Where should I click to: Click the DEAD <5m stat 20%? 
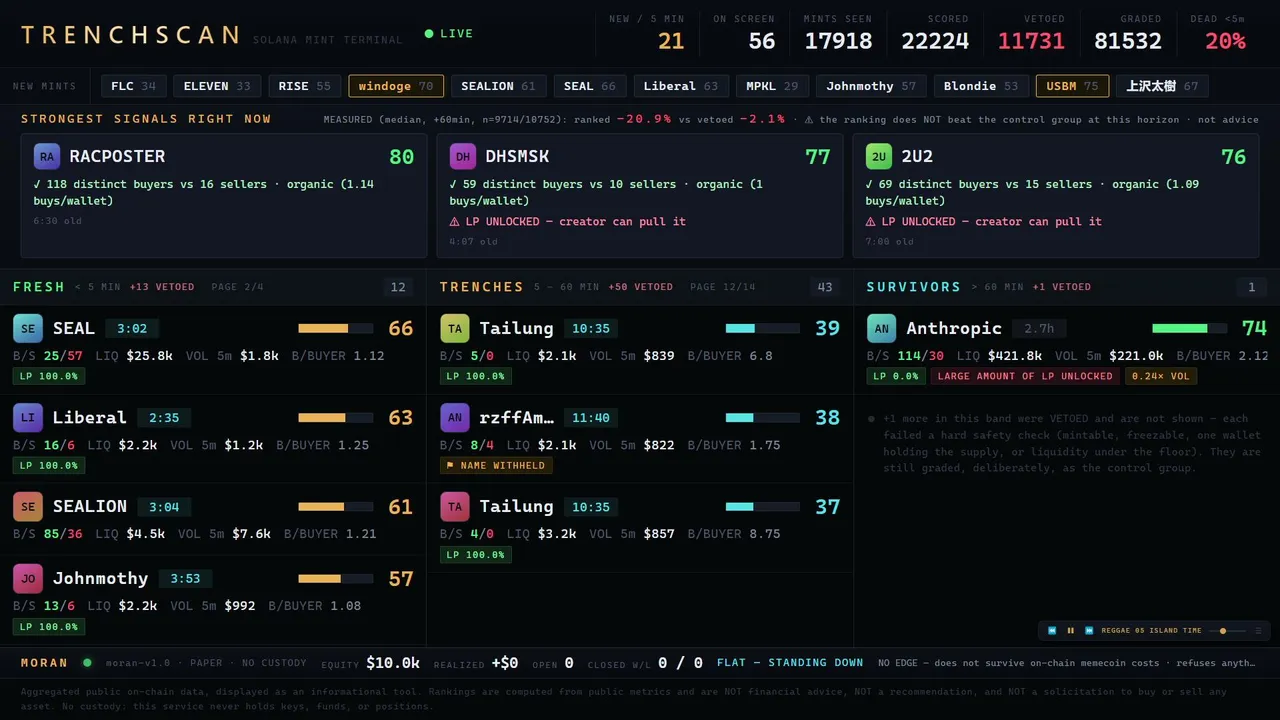tap(1225, 41)
